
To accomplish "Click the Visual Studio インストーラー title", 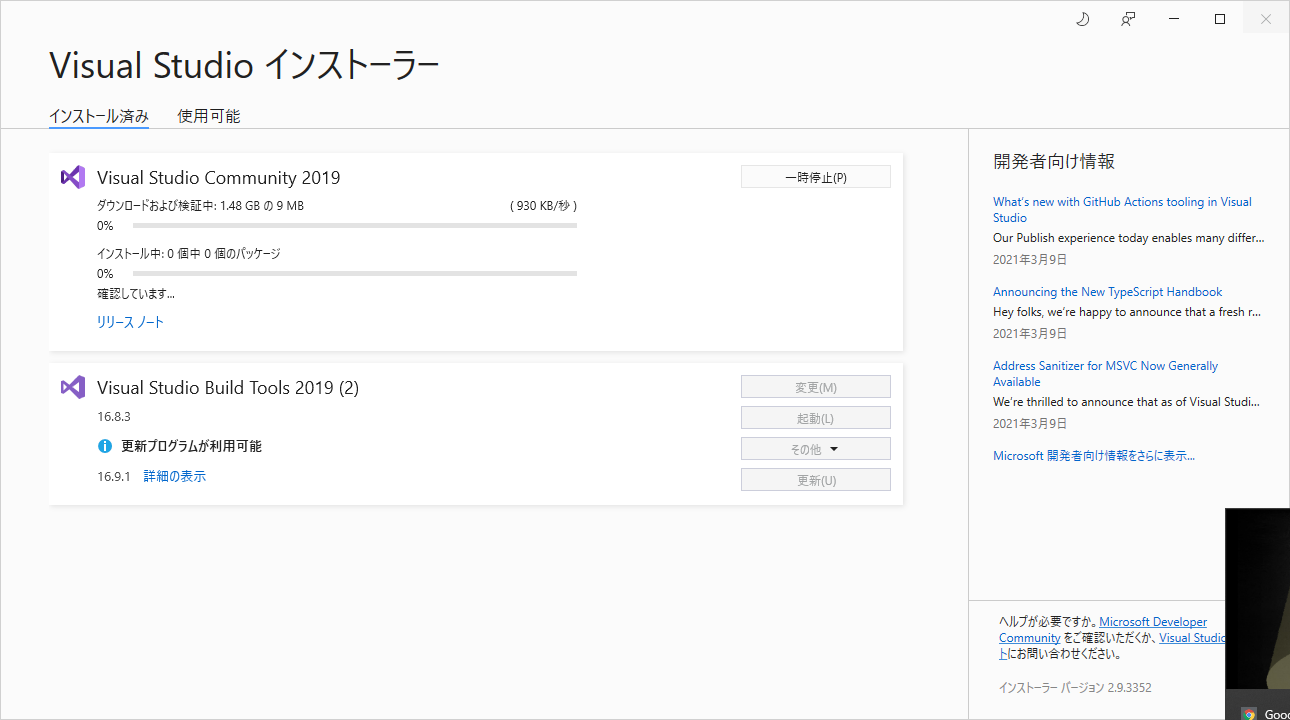I will (244, 65).
